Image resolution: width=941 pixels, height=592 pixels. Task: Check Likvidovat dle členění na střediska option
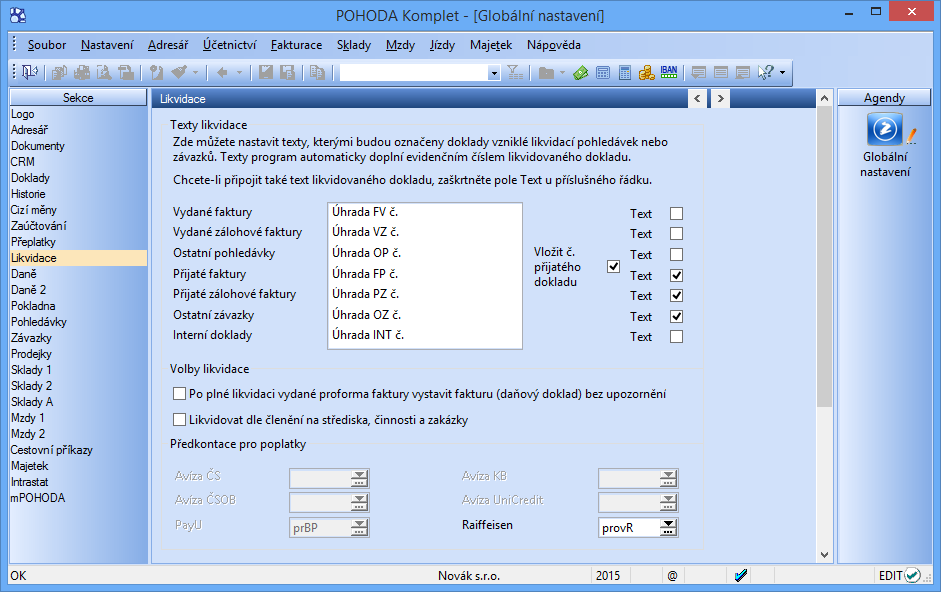(x=179, y=420)
